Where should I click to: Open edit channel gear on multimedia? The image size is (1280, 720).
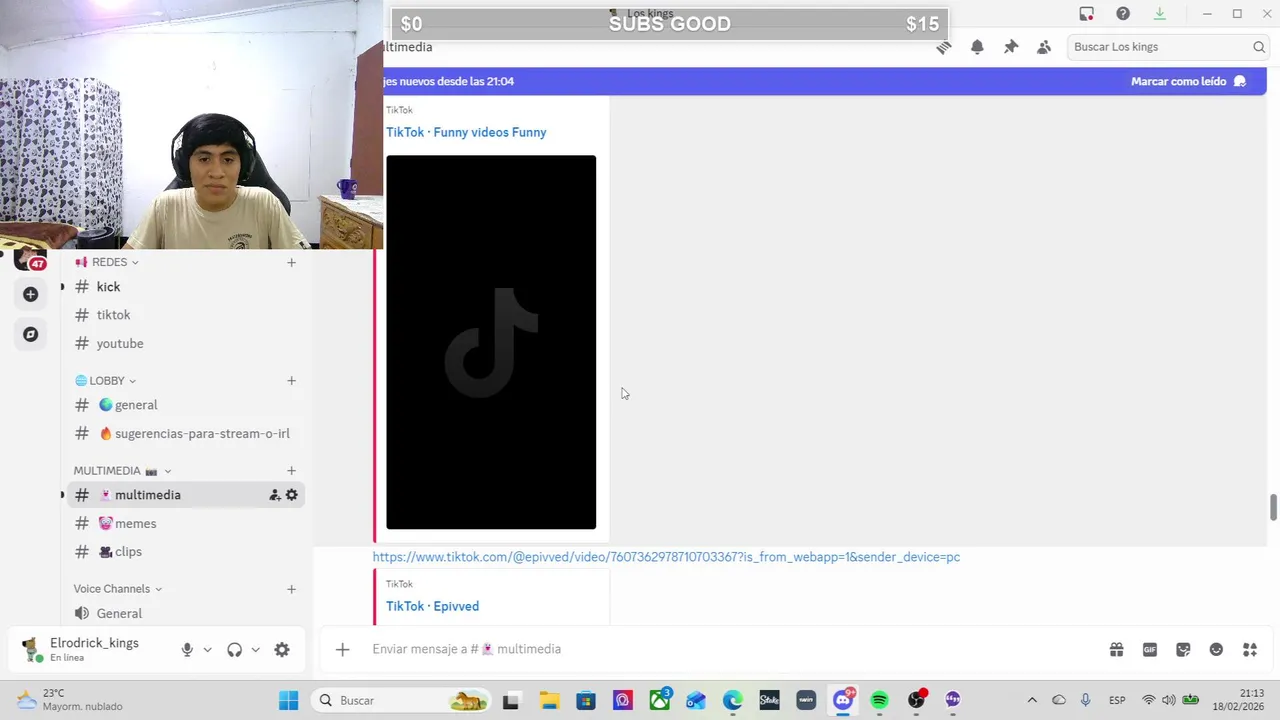pyautogui.click(x=292, y=495)
